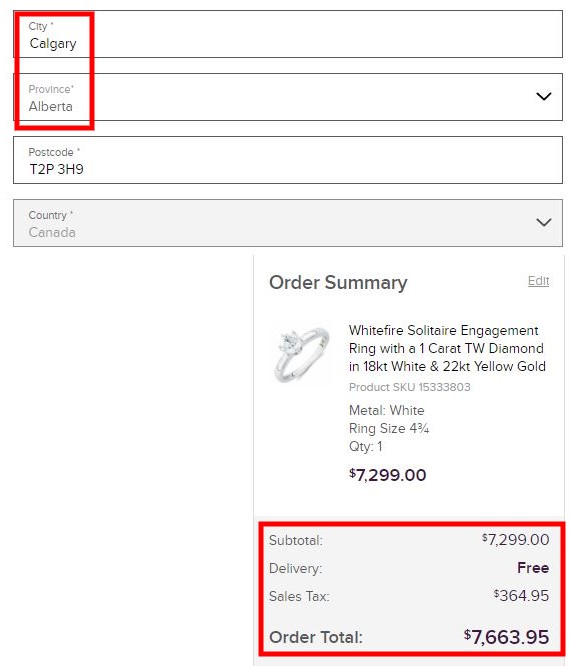This screenshot has width=570, height=666.
Task: Open the Province dropdown showing Alberta
Action: click(x=288, y=97)
